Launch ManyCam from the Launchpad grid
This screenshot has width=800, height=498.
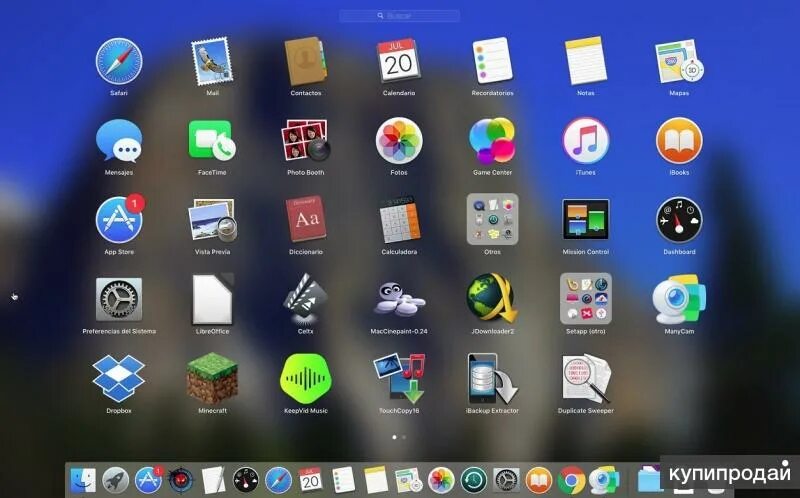point(679,300)
